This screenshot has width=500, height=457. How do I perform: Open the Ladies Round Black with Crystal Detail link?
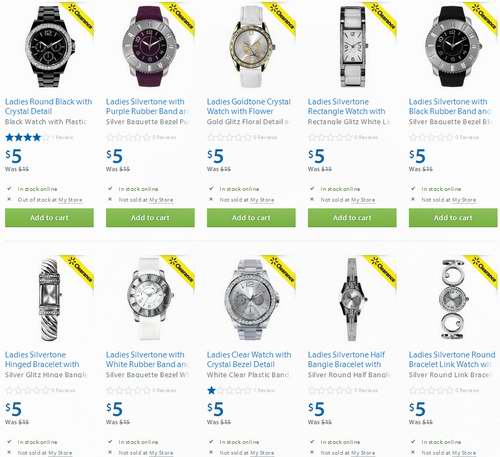pyautogui.click(x=48, y=106)
